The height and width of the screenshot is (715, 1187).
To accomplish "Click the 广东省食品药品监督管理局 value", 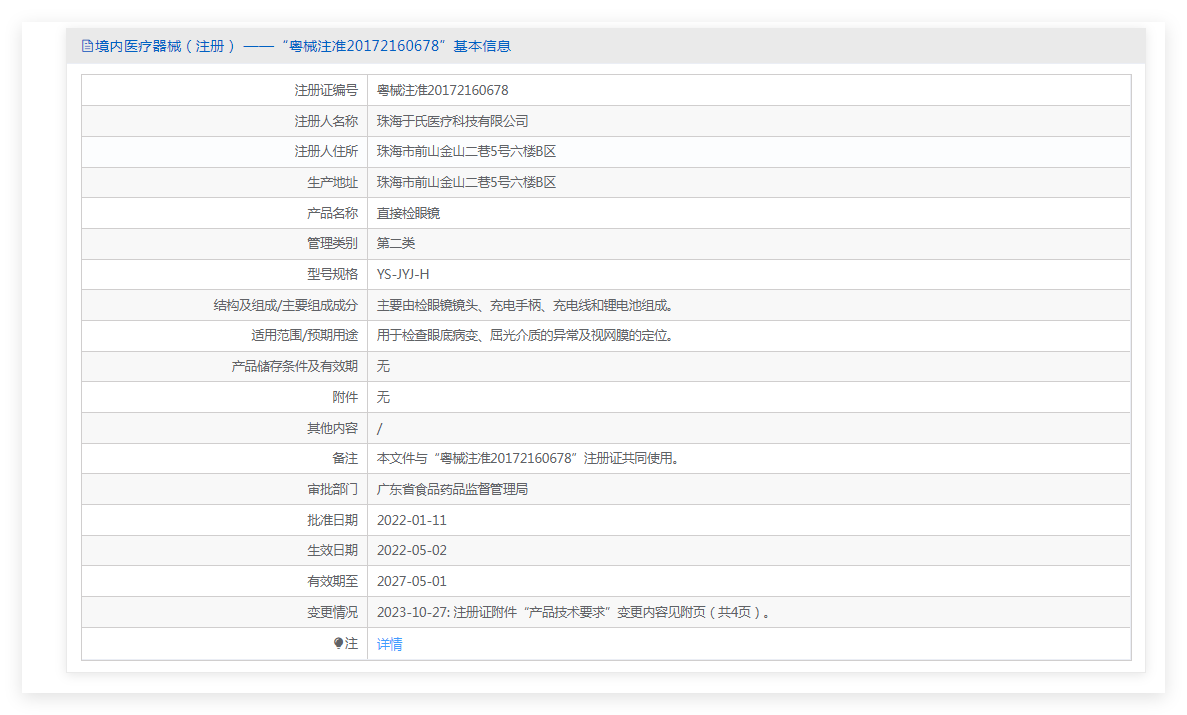I will click(x=453, y=489).
